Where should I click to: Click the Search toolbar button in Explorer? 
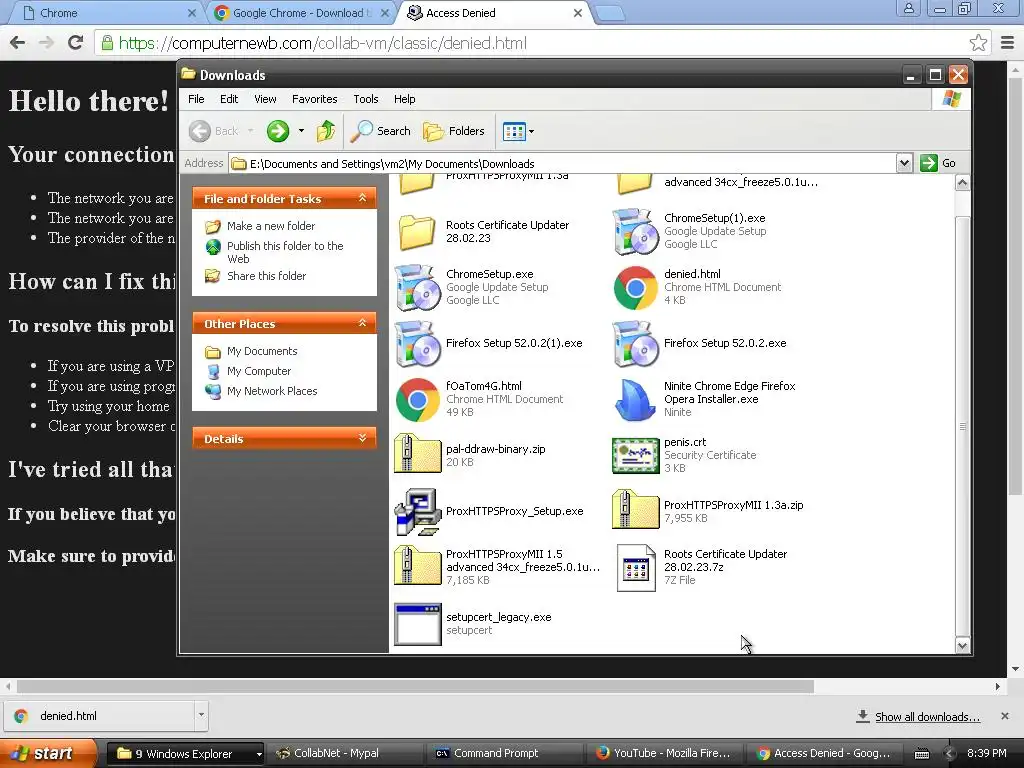click(381, 131)
